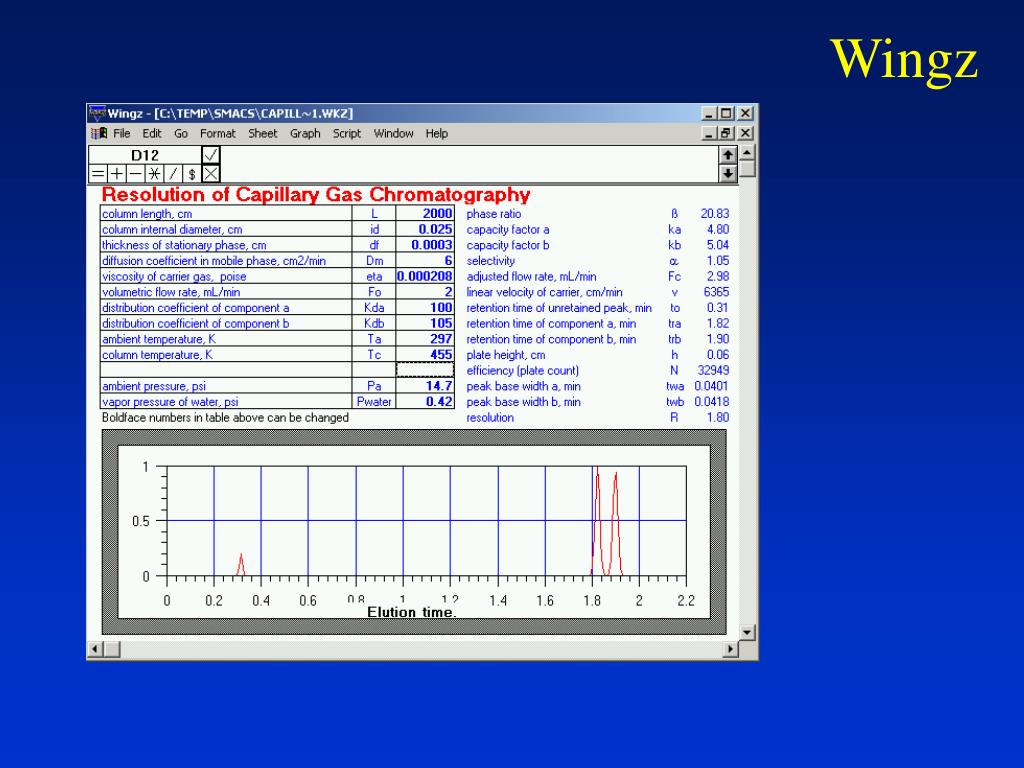Click the phase ratio value 20.83
The image size is (1024, 768).
pos(714,214)
